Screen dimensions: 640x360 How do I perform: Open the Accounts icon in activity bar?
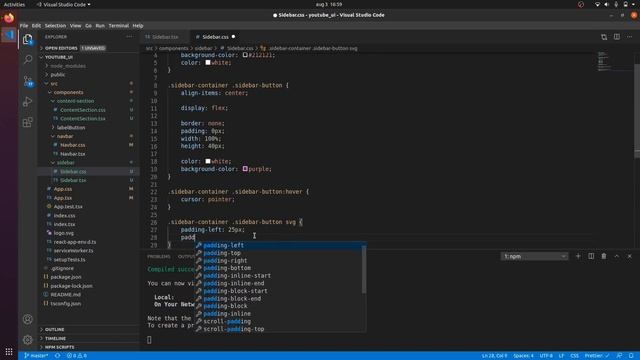coord(27,319)
